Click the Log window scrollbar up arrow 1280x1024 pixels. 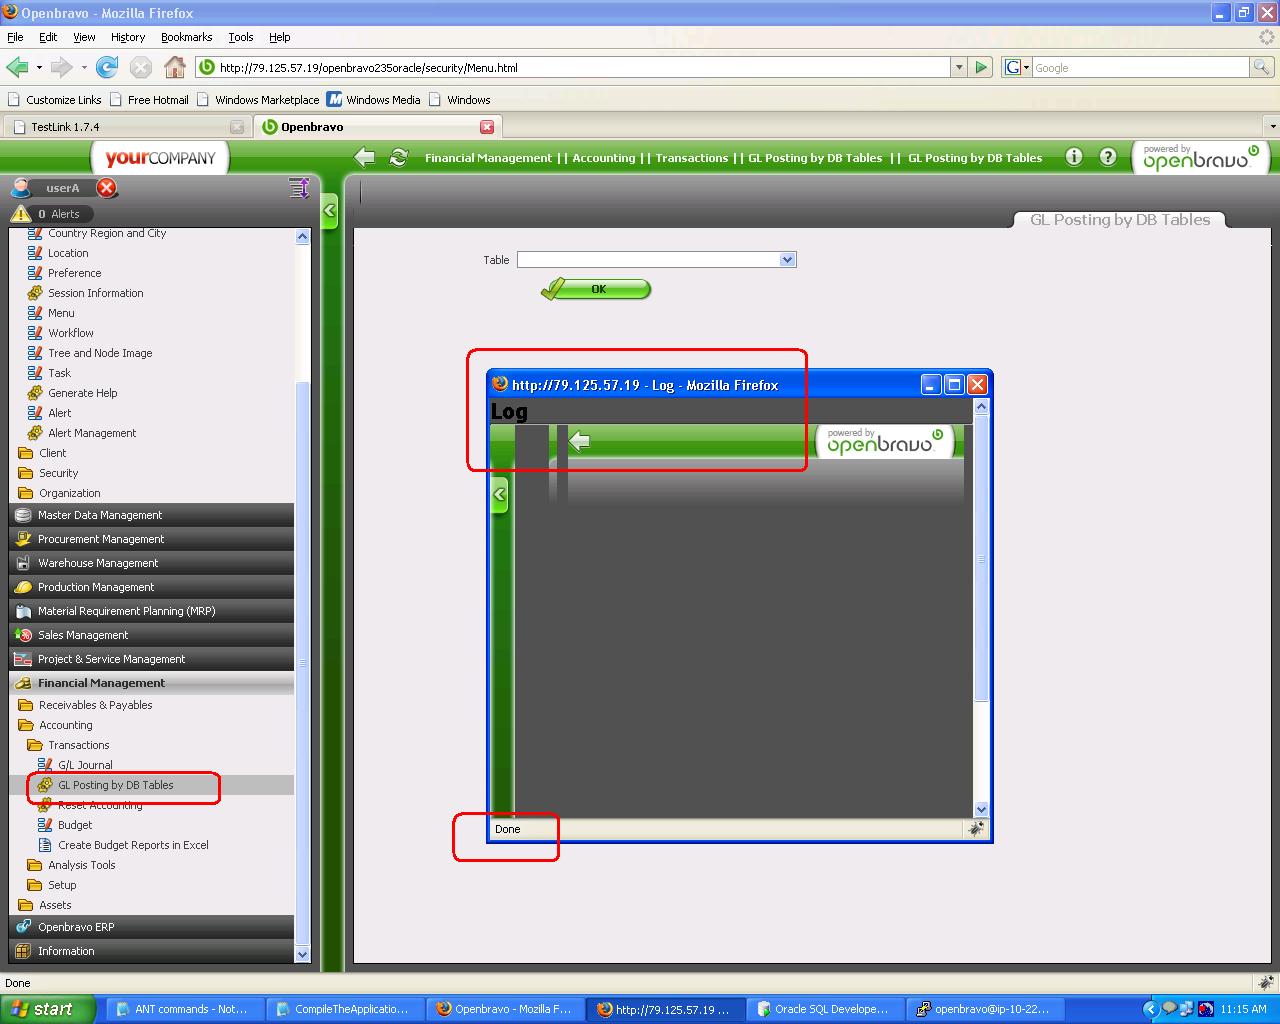pos(981,406)
